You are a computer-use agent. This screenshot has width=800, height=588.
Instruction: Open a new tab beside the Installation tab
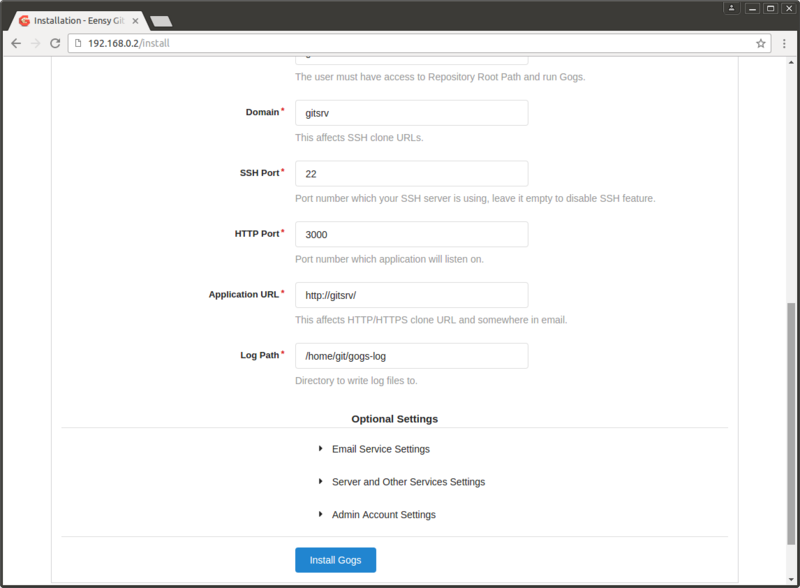161,21
